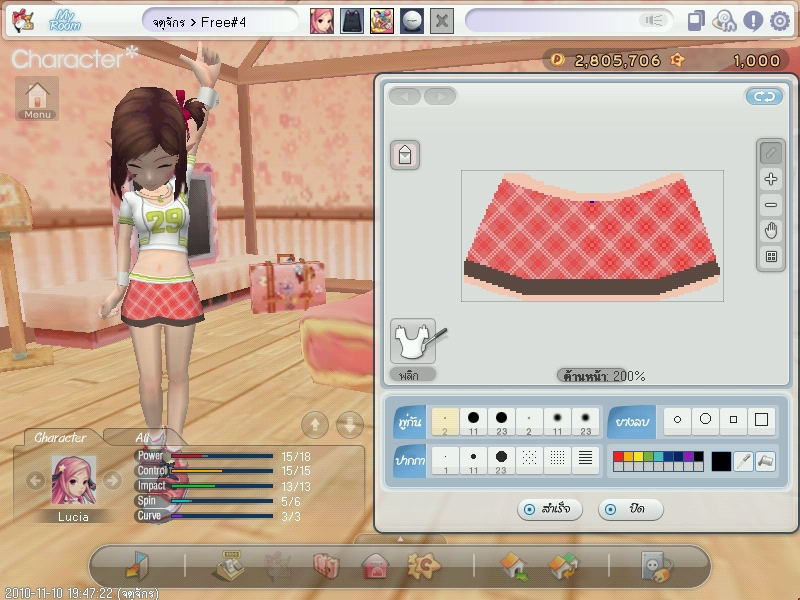Click the overlapping windows icon in the top bar
The width and height of the screenshot is (800, 600).
696,21
